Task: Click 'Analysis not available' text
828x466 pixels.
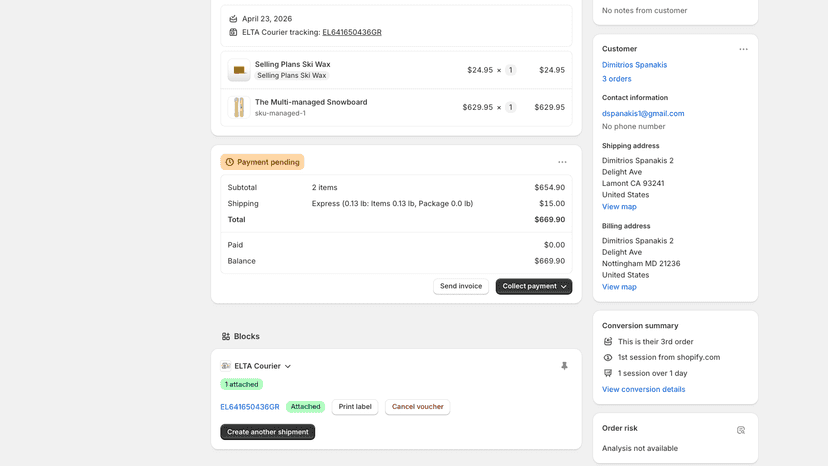Action: [639, 449]
